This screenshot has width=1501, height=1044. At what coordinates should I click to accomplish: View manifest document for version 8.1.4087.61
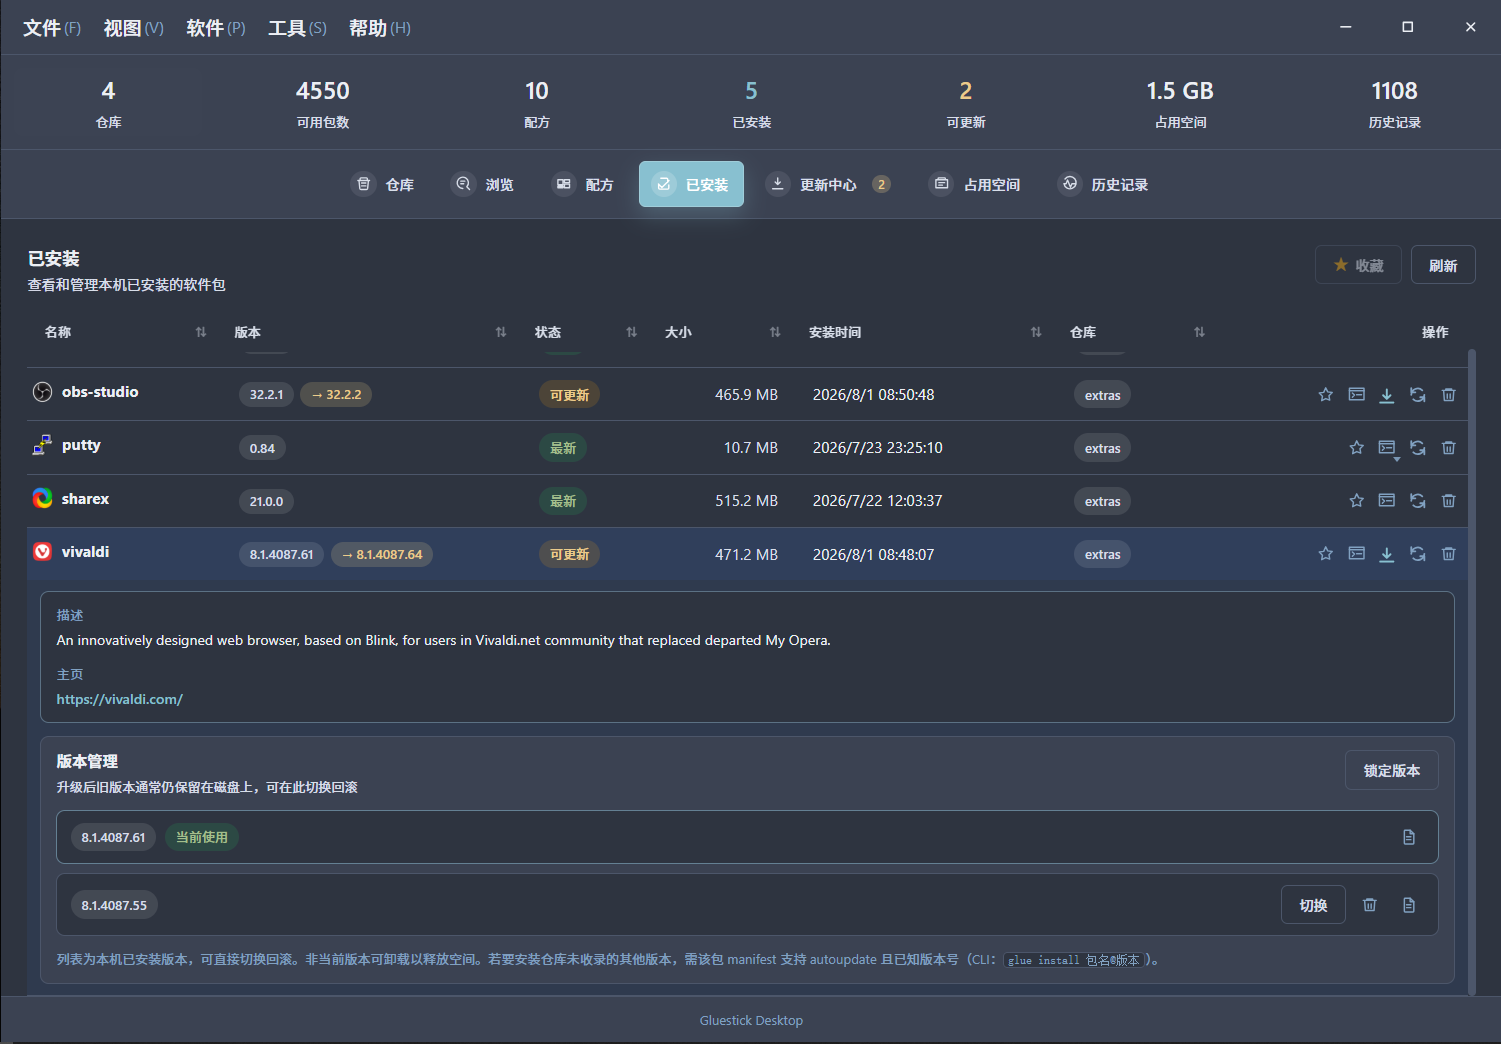(1409, 837)
